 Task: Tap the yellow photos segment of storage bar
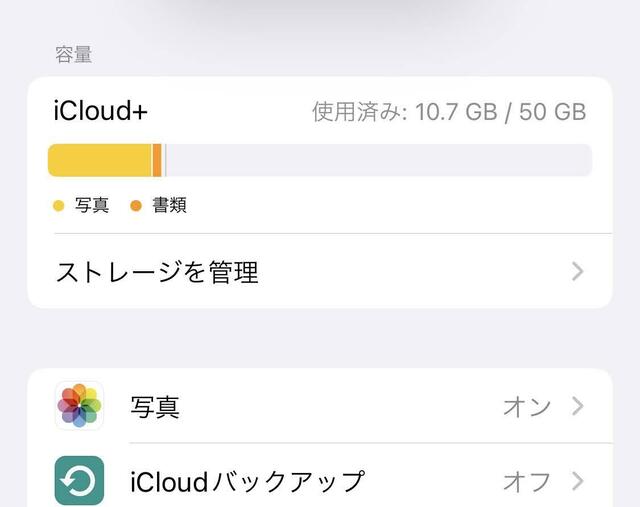pos(100,160)
